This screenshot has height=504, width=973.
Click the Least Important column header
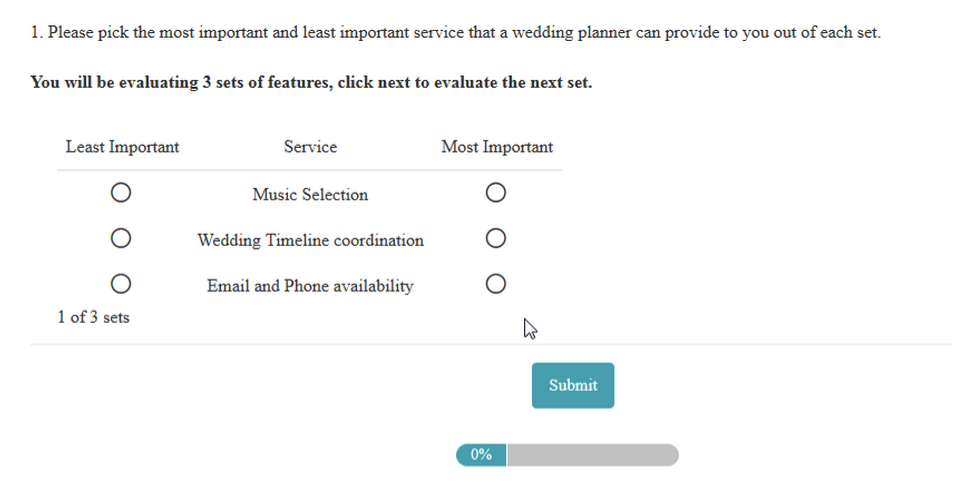122,147
